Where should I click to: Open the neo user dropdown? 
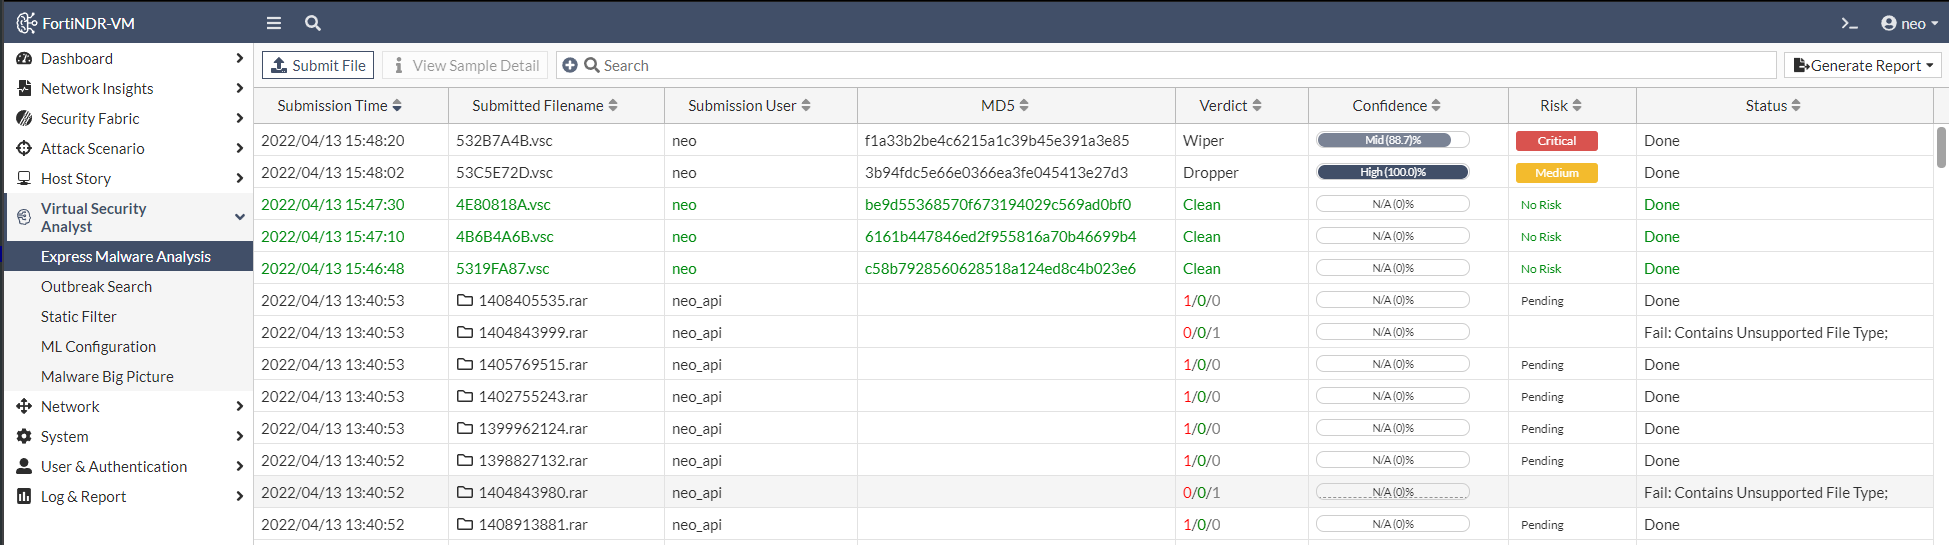tap(1909, 23)
